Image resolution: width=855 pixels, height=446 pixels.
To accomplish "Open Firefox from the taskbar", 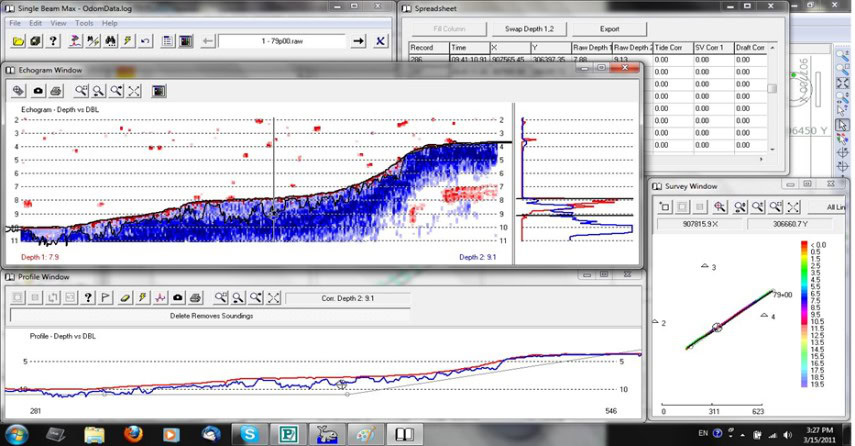I will [x=133, y=434].
